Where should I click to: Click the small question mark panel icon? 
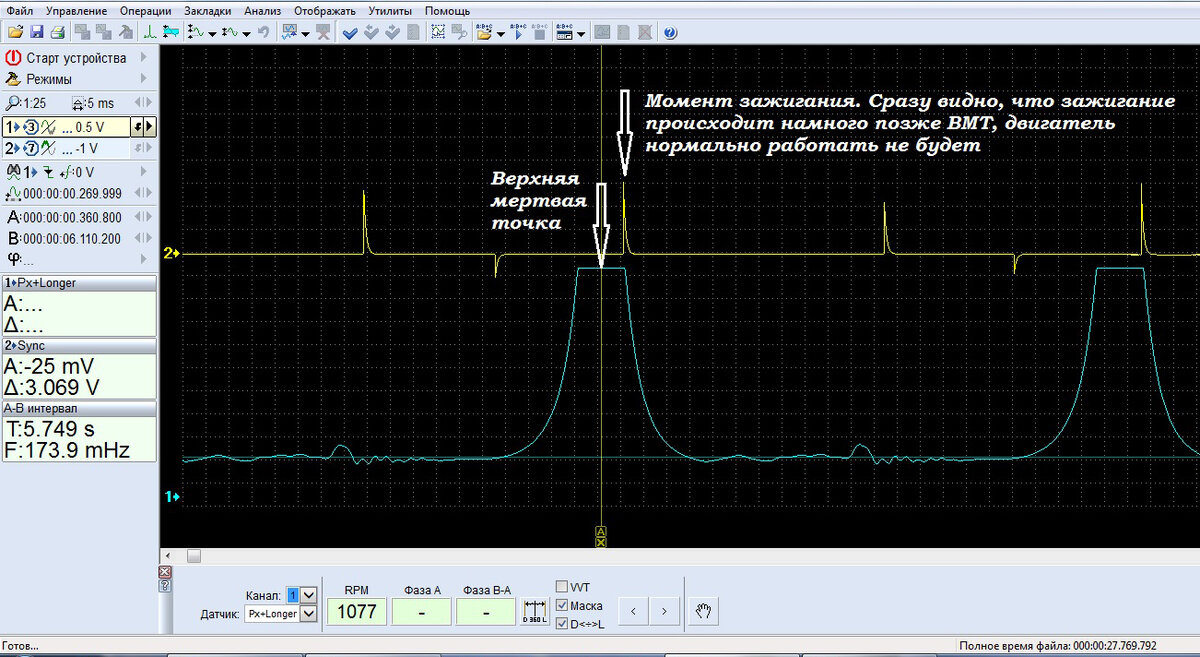[x=165, y=585]
